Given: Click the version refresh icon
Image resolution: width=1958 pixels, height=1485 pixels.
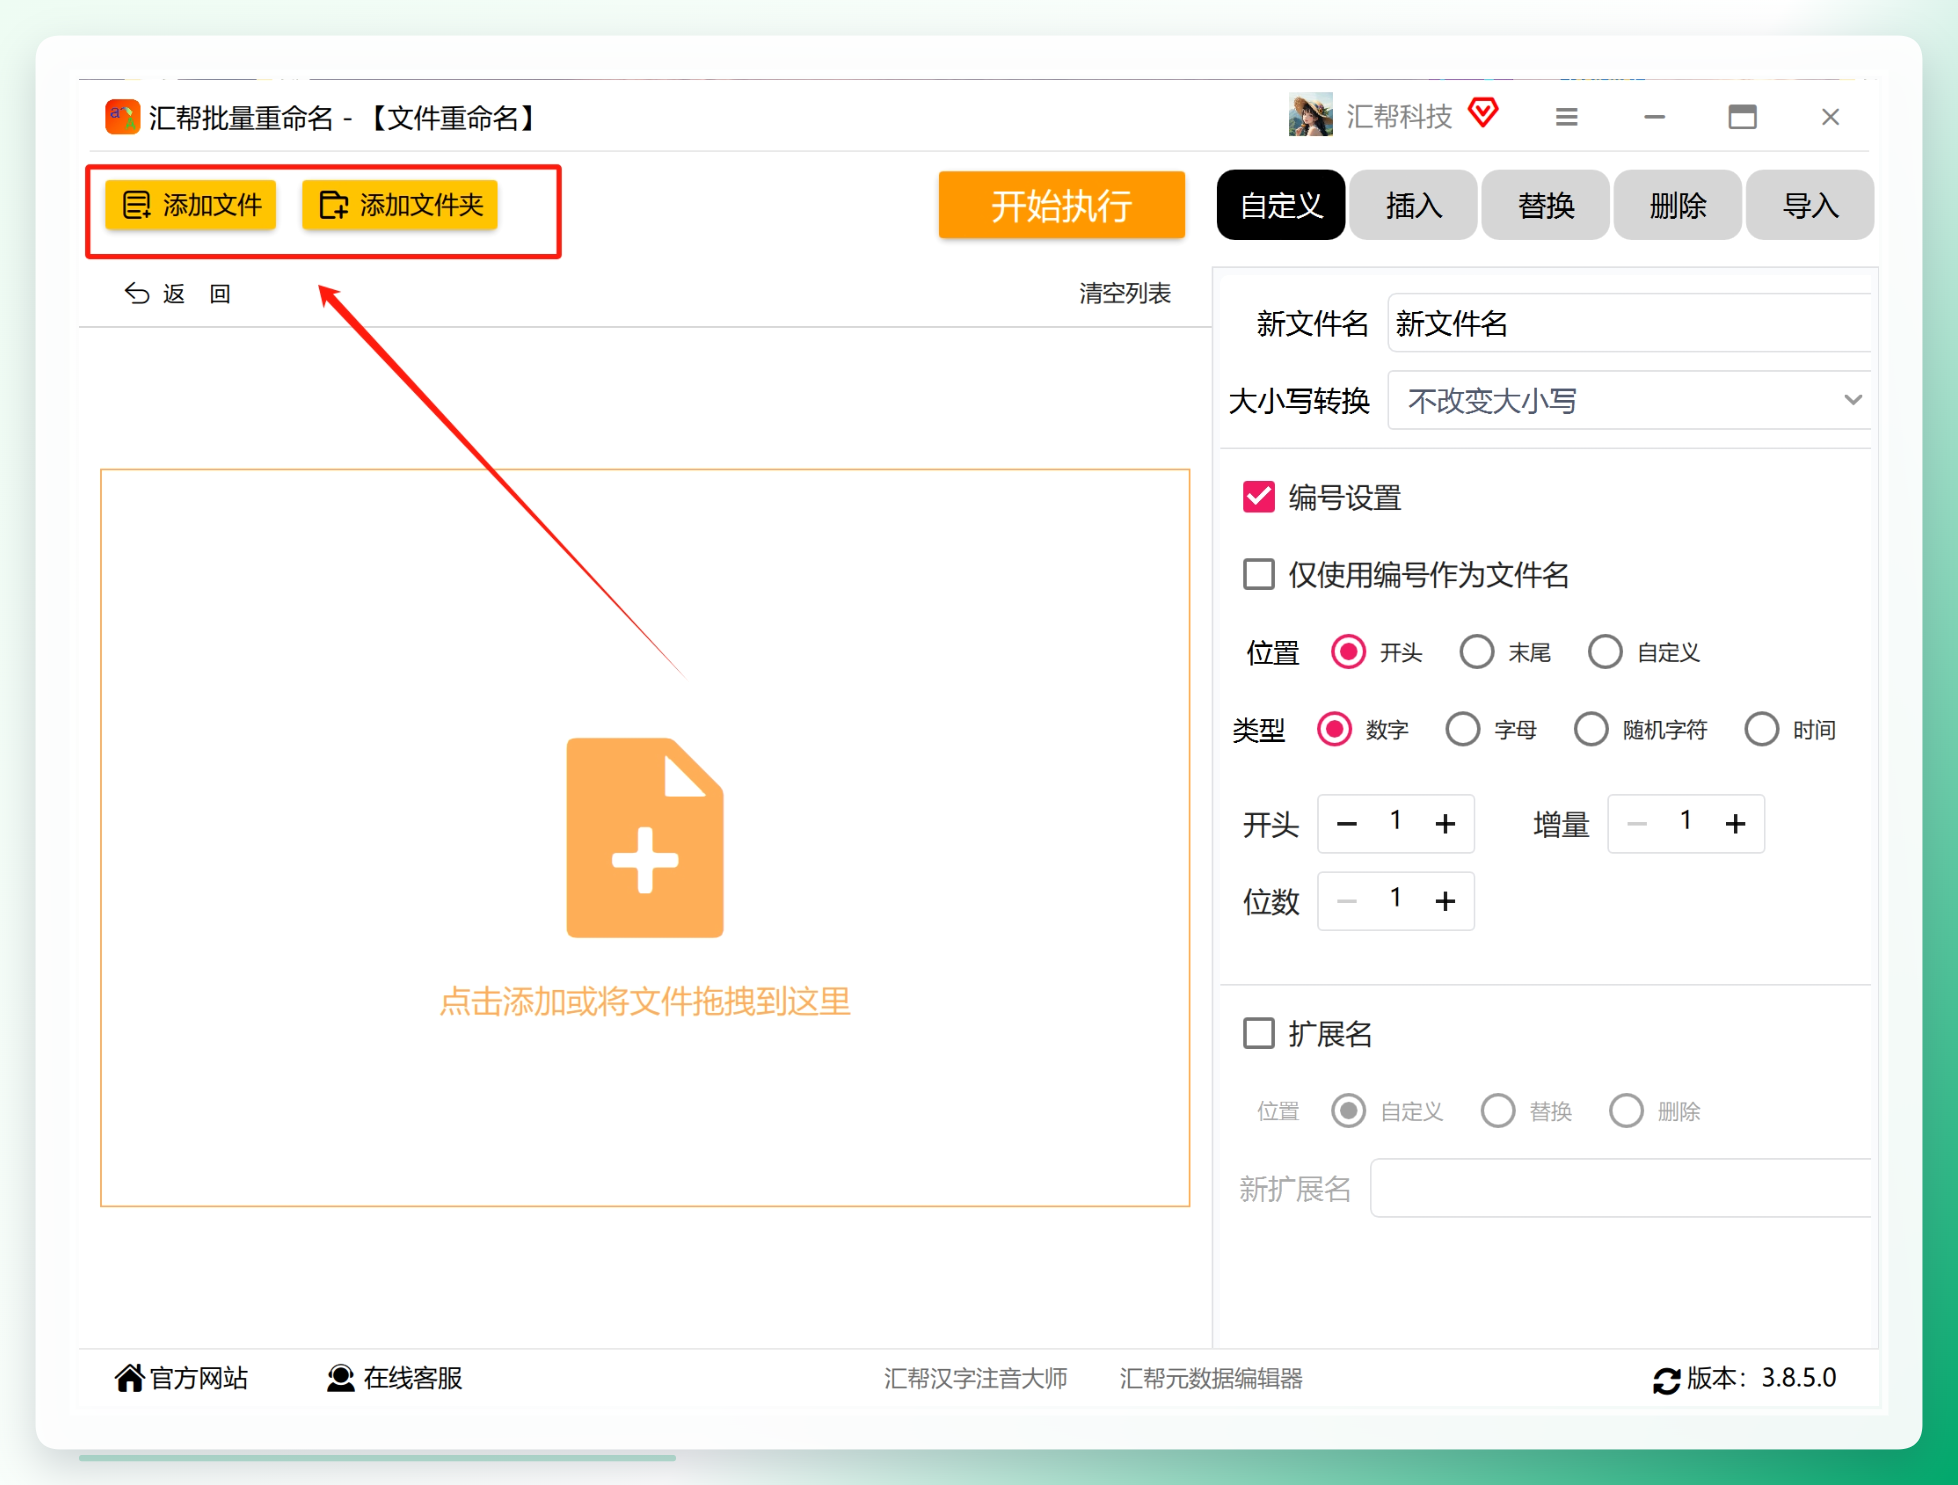Looking at the screenshot, I should [1666, 1380].
